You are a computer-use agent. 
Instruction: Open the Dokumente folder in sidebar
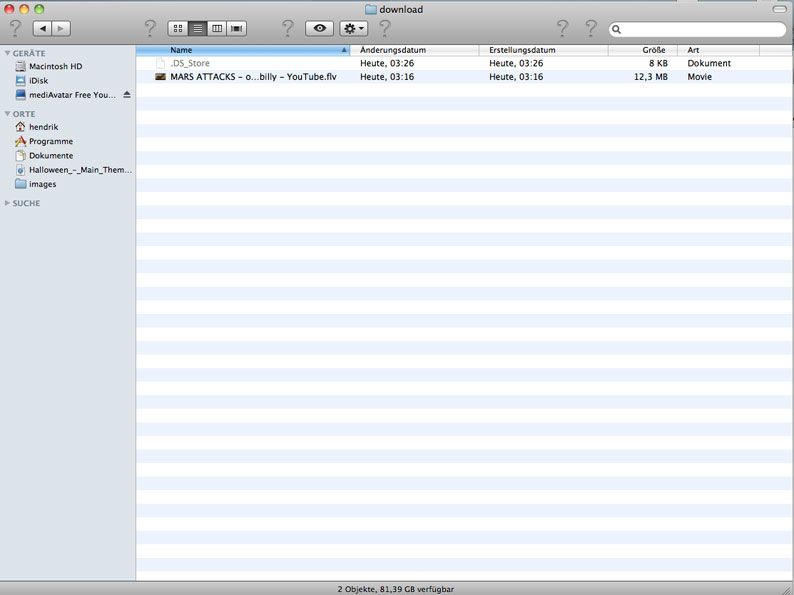pos(50,156)
